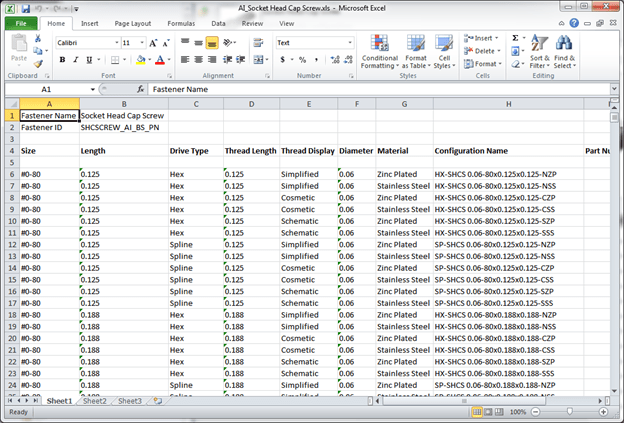Apply Comma Style format
Image resolution: width=624 pixels, height=423 pixels.
316,60
